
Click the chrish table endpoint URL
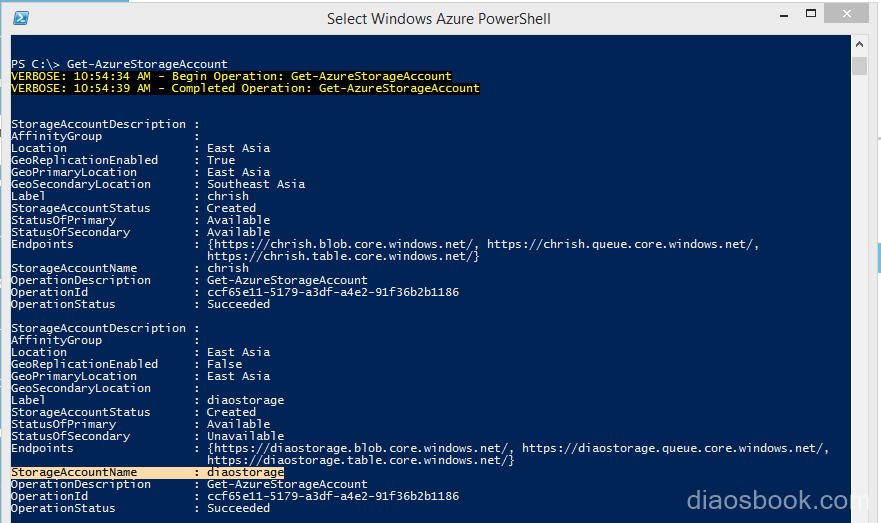point(340,256)
